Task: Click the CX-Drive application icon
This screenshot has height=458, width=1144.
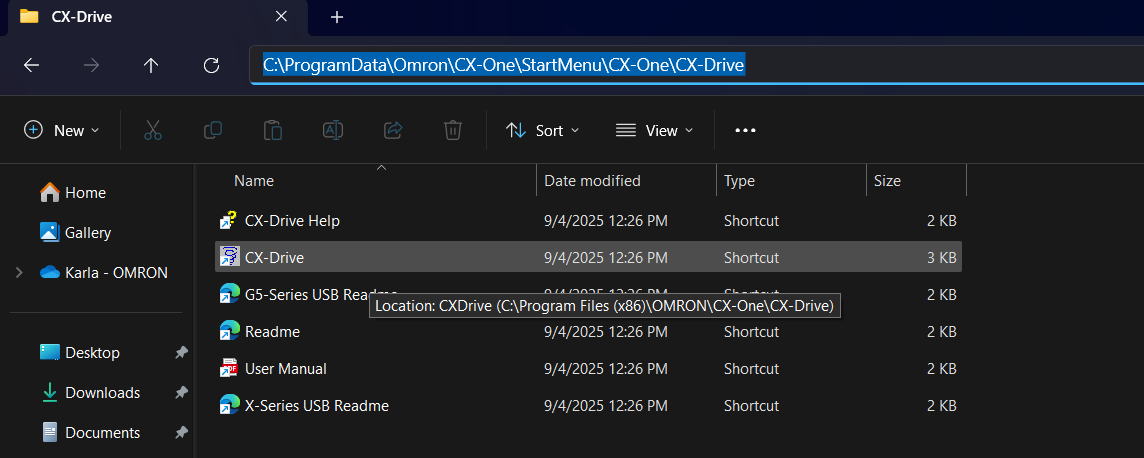Action: click(x=229, y=257)
